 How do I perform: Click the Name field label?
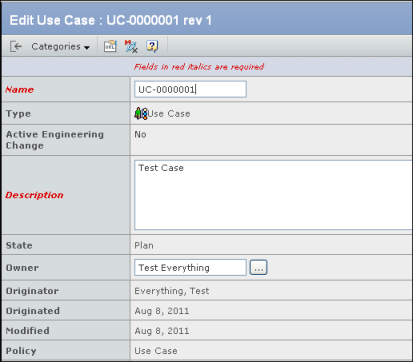point(20,90)
